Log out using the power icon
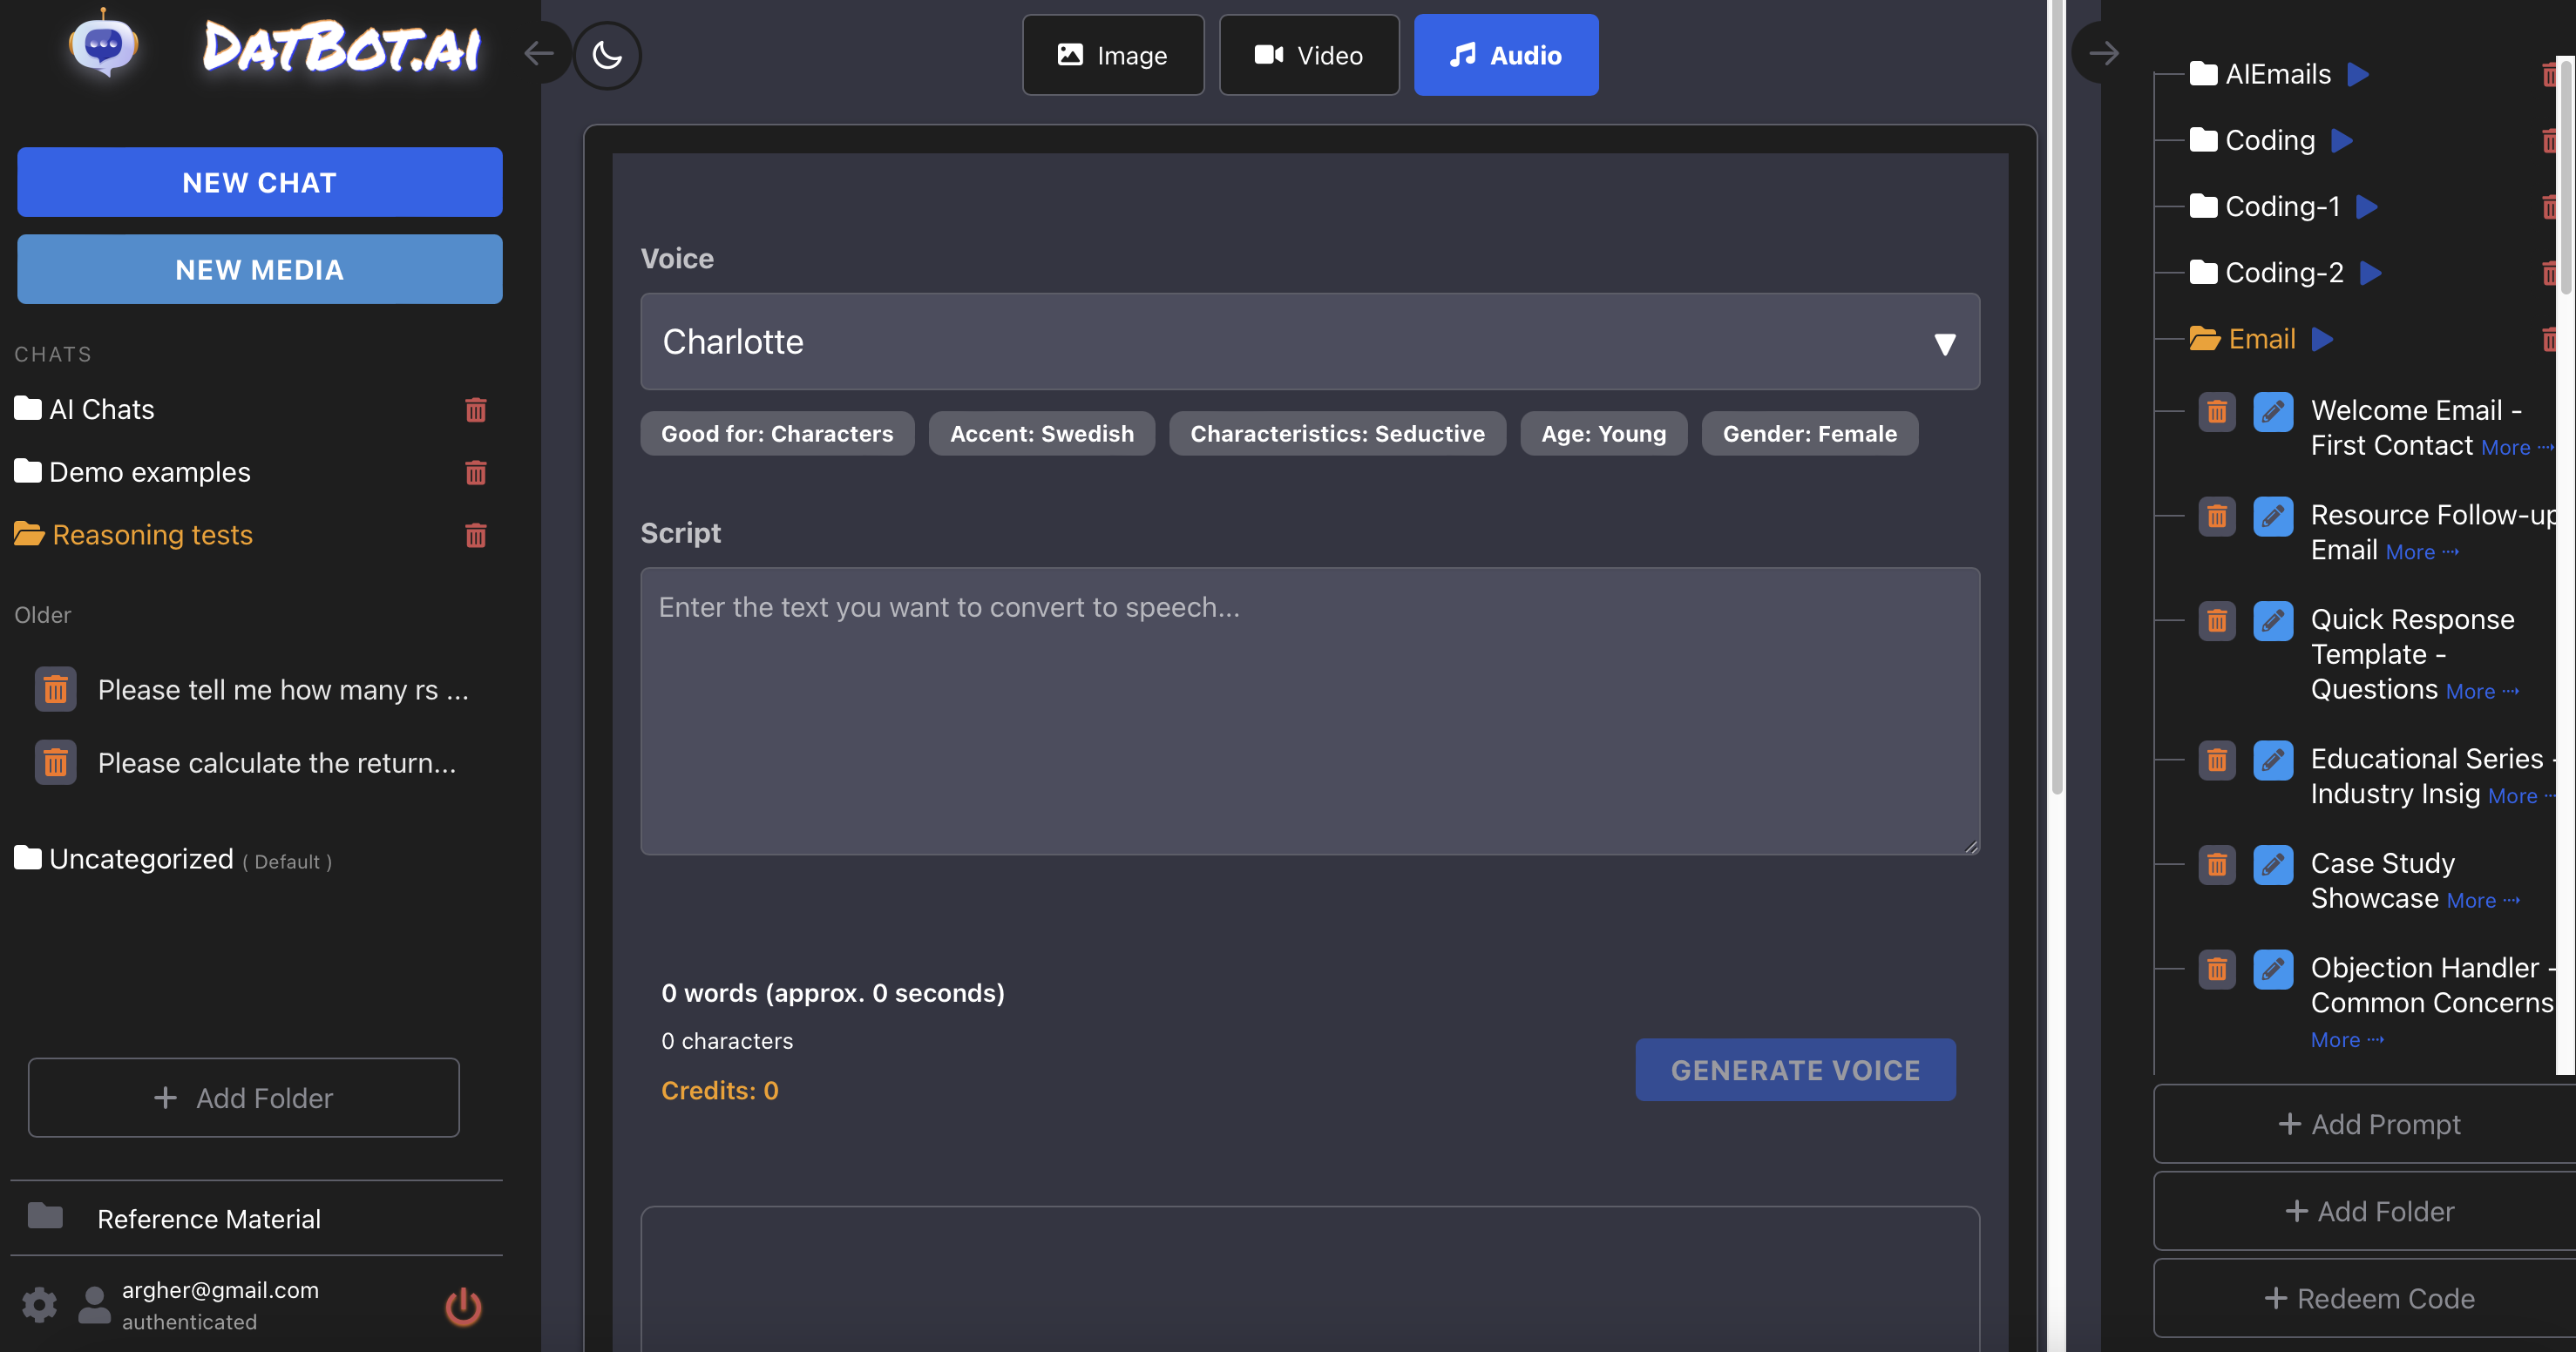This screenshot has width=2576, height=1352. coord(463,1306)
